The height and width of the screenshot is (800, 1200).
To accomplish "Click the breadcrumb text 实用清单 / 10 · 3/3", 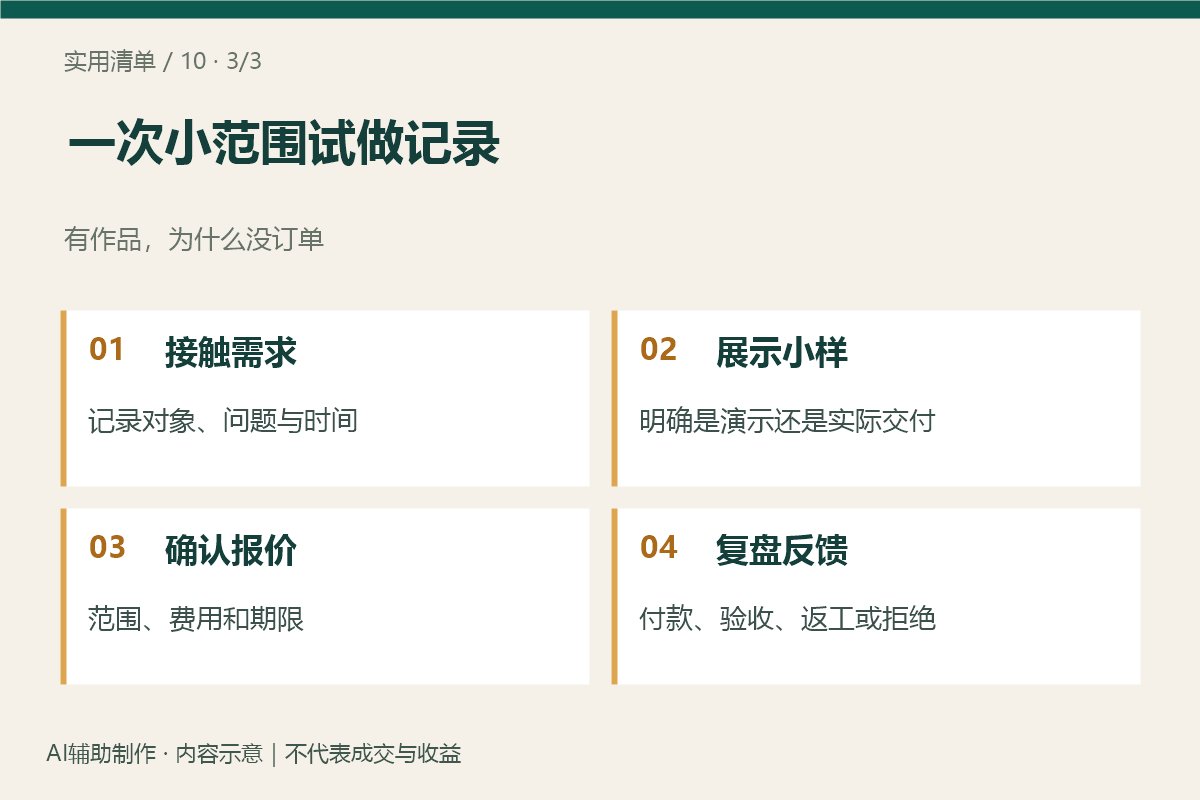I will [163, 61].
